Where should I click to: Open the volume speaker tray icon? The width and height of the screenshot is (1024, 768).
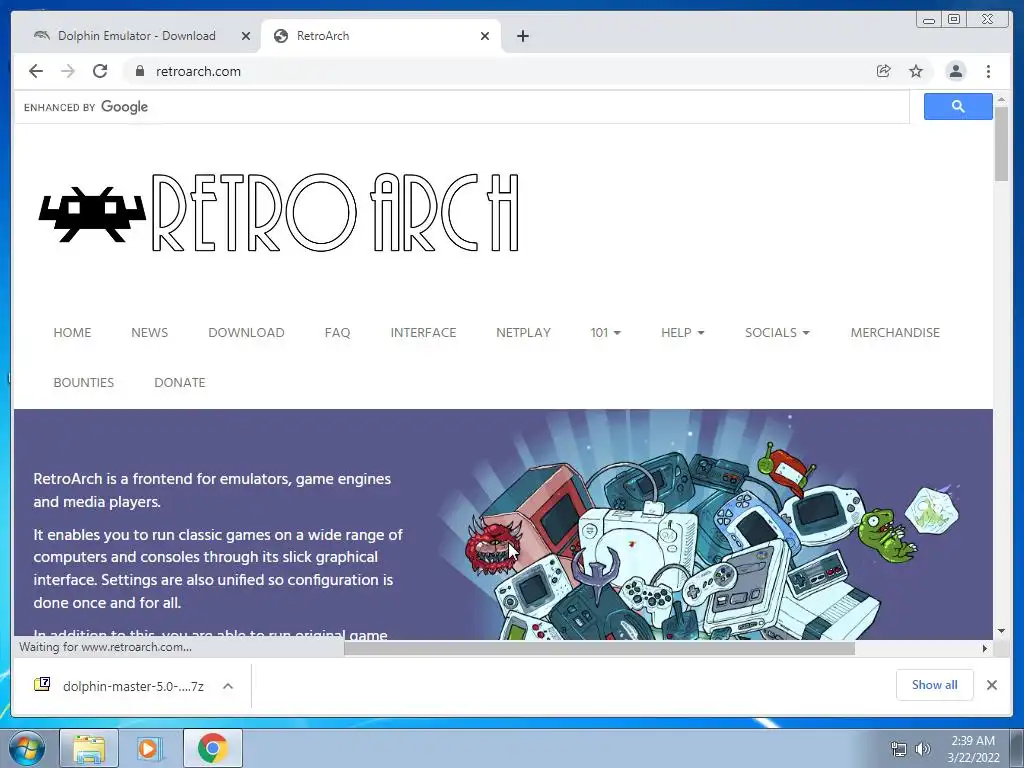point(922,749)
